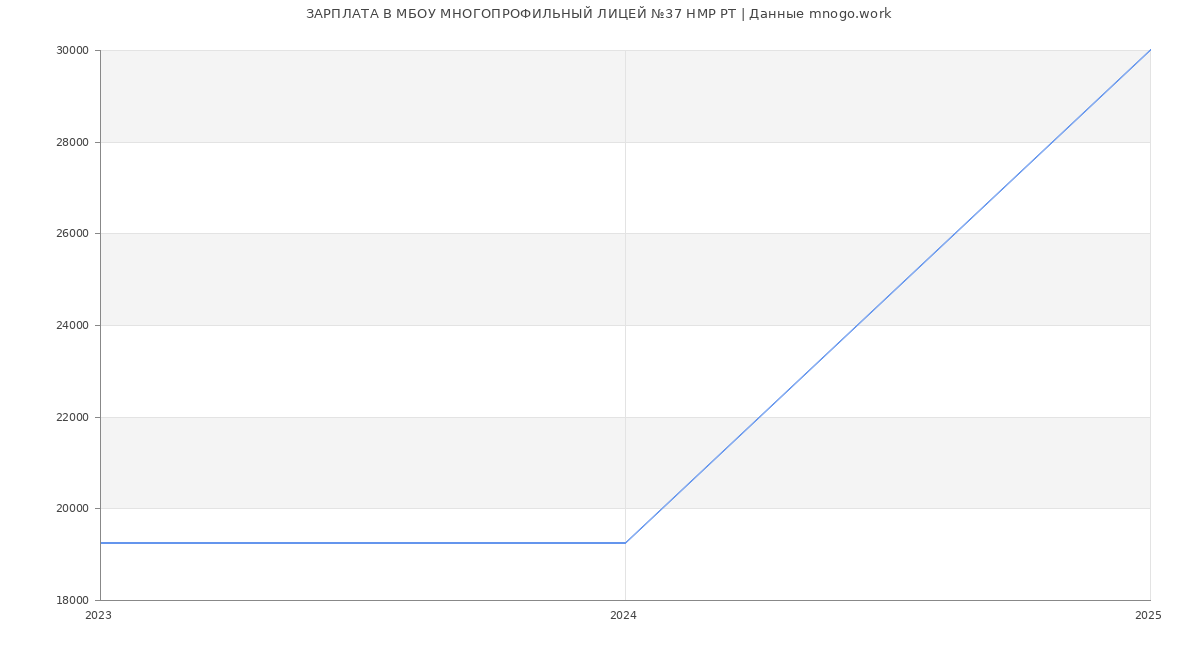Click the 26000 y-axis label
The width and height of the screenshot is (1200, 650).
click(73, 234)
